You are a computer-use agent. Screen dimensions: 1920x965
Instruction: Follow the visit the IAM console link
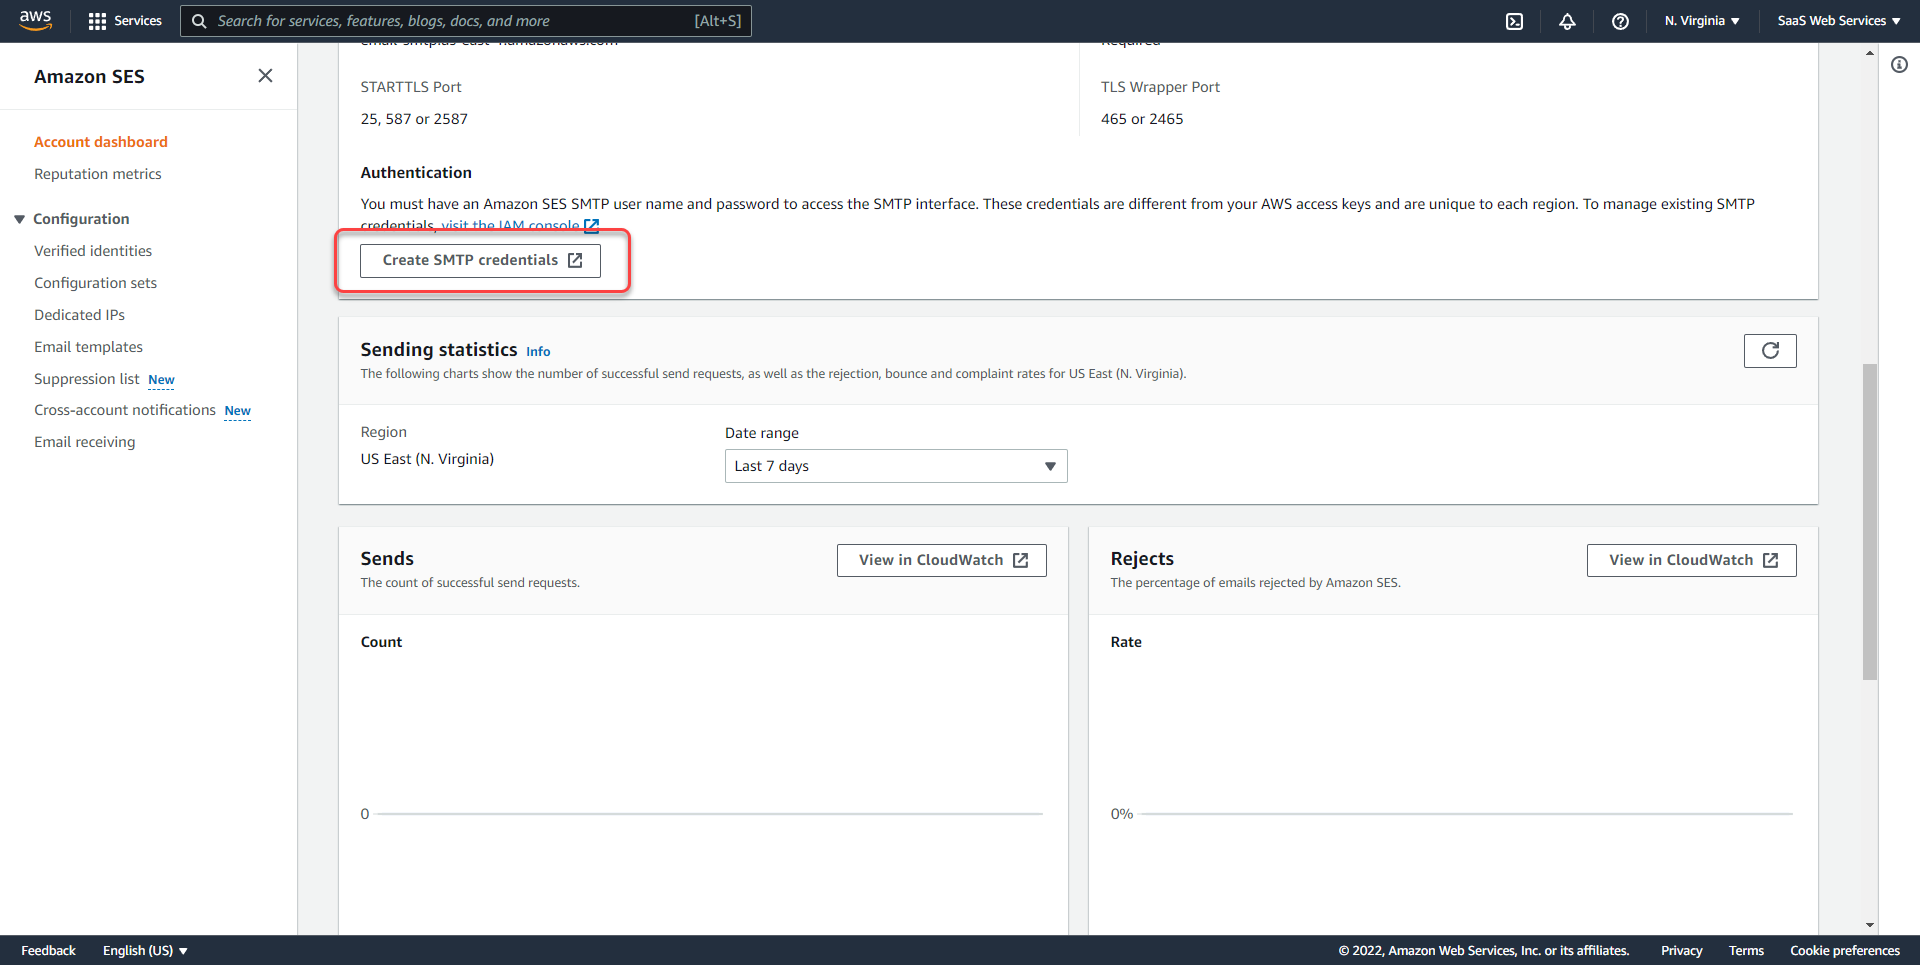click(511, 226)
